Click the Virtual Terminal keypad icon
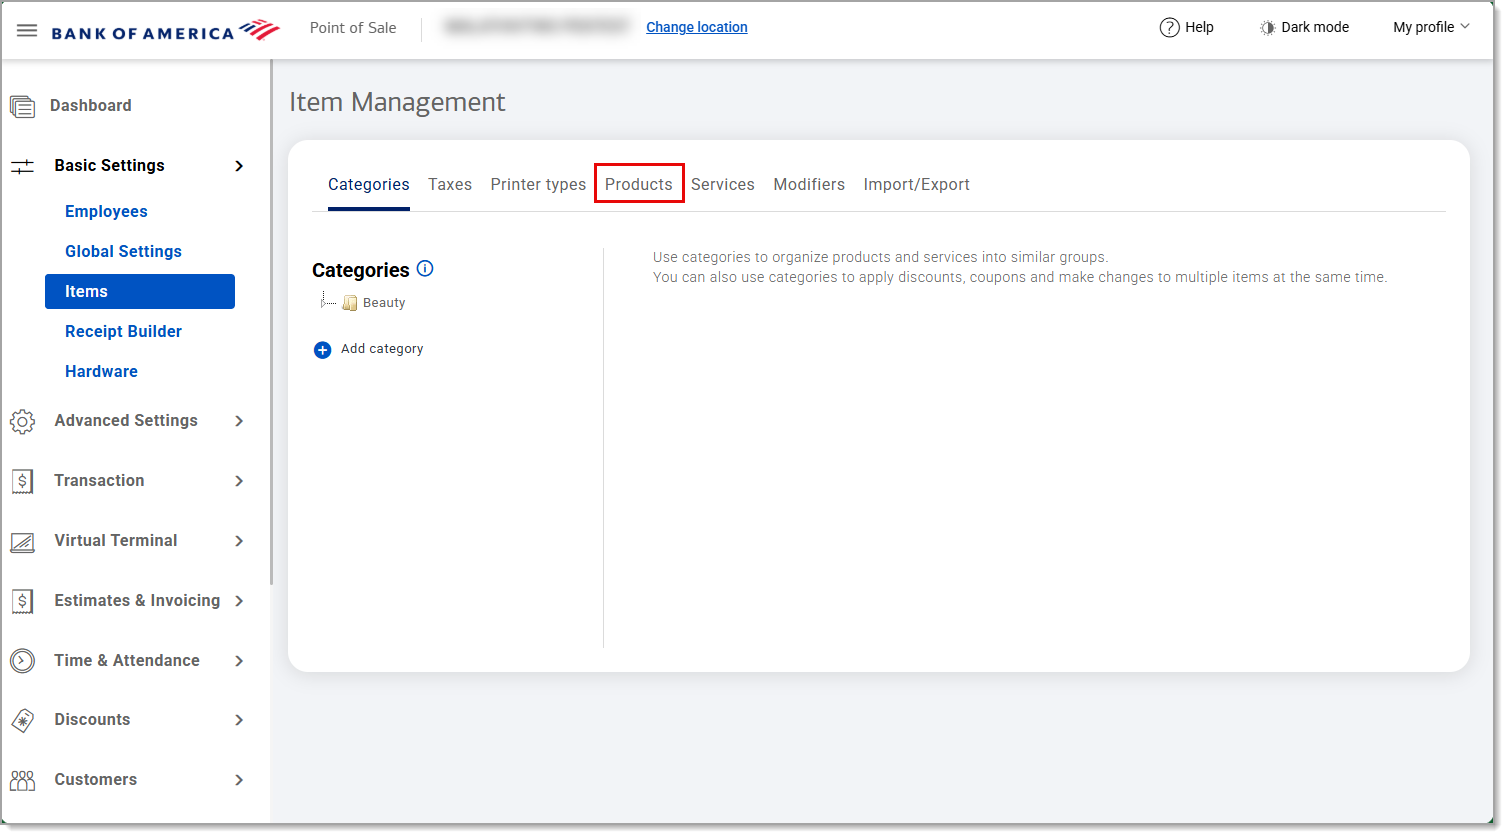This screenshot has height=837, width=1507. click(x=22, y=541)
